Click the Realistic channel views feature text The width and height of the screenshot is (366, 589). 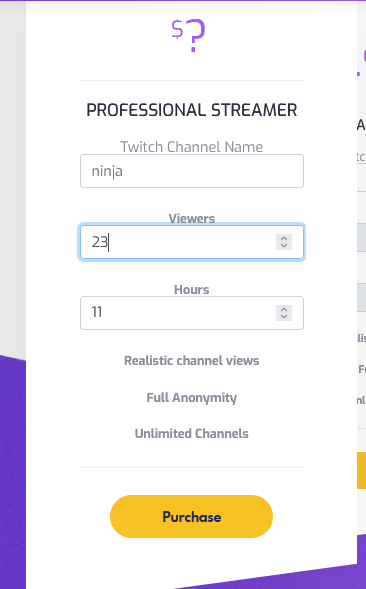coord(192,361)
